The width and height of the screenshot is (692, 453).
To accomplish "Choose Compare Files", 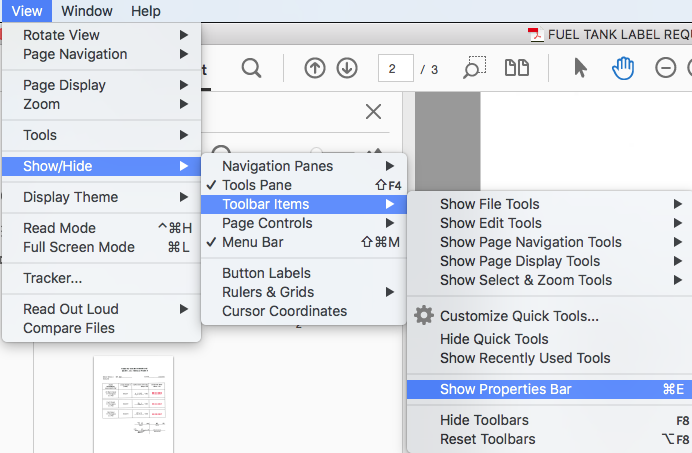I will (x=102, y=328).
